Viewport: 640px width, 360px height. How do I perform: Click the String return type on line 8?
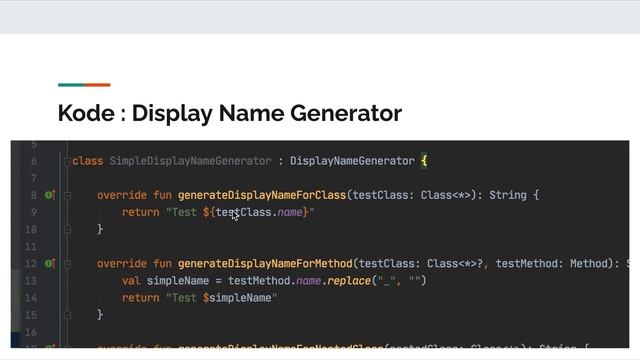point(508,195)
